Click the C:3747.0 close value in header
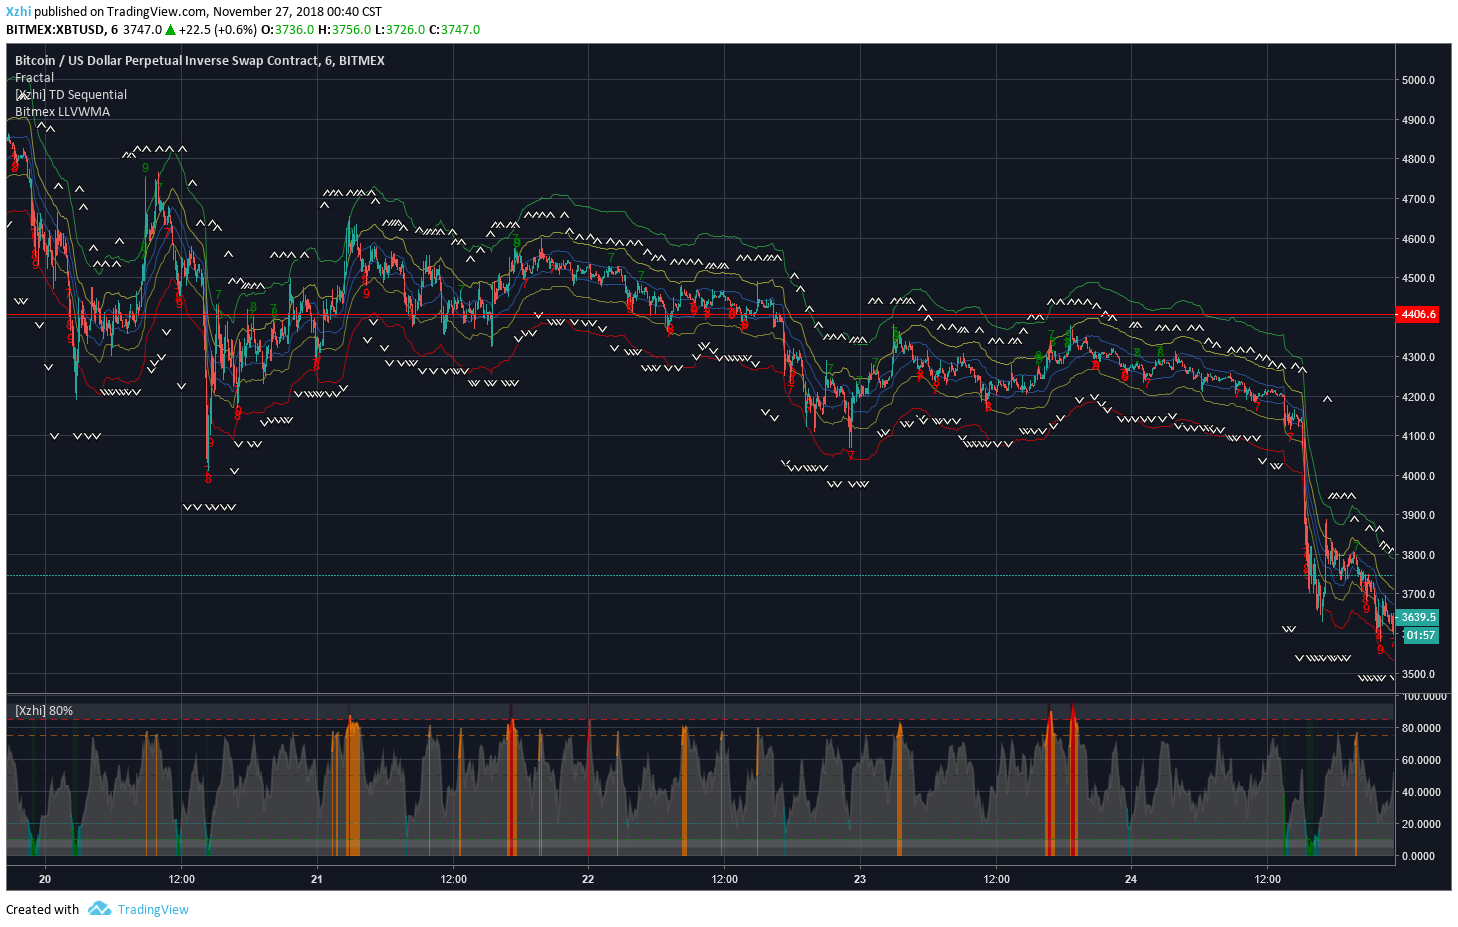The height and width of the screenshot is (927, 1458). coord(454,30)
